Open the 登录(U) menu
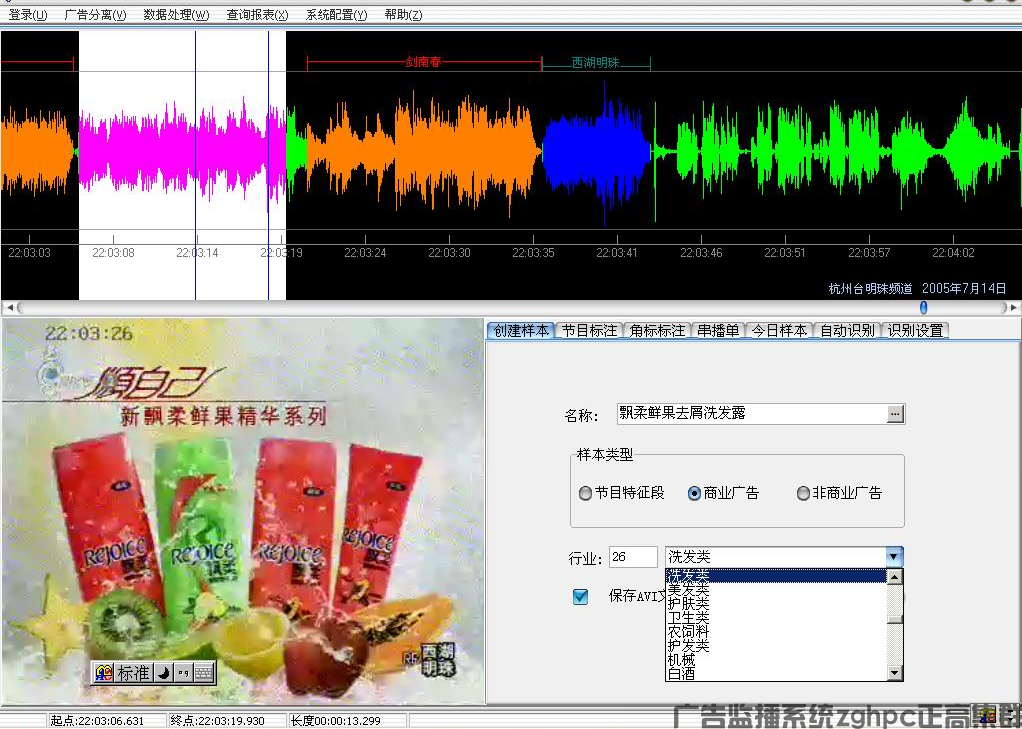 pyautogui.click(x=28, y=14)
